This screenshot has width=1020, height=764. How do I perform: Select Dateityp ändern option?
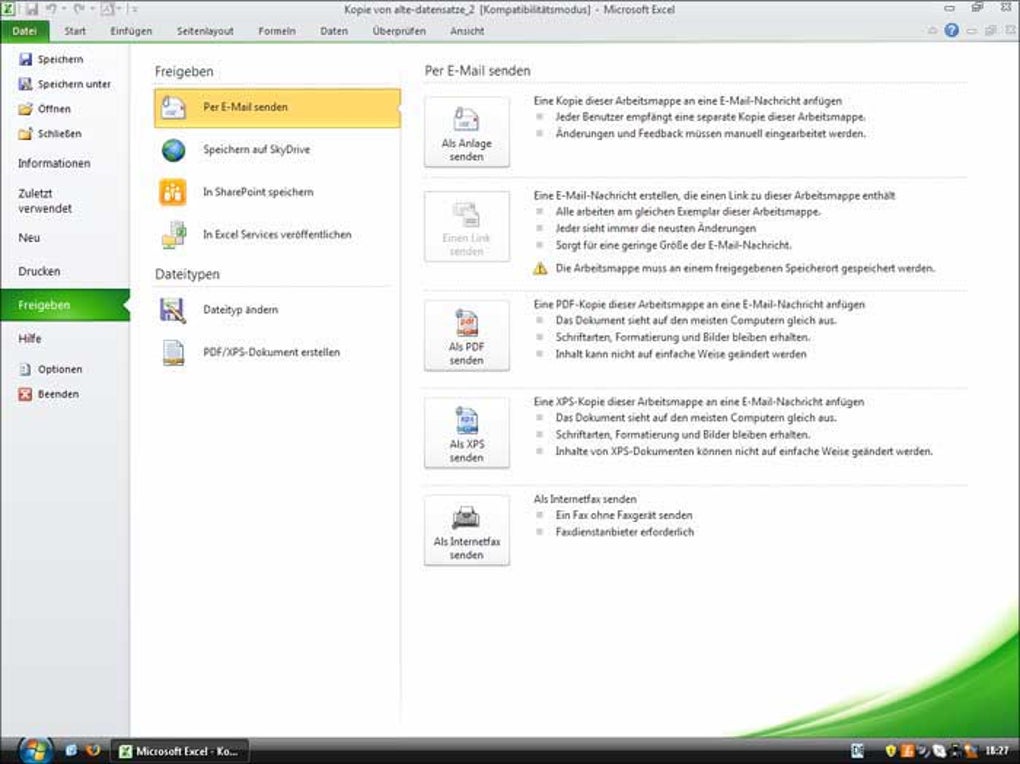coord(277,310)
